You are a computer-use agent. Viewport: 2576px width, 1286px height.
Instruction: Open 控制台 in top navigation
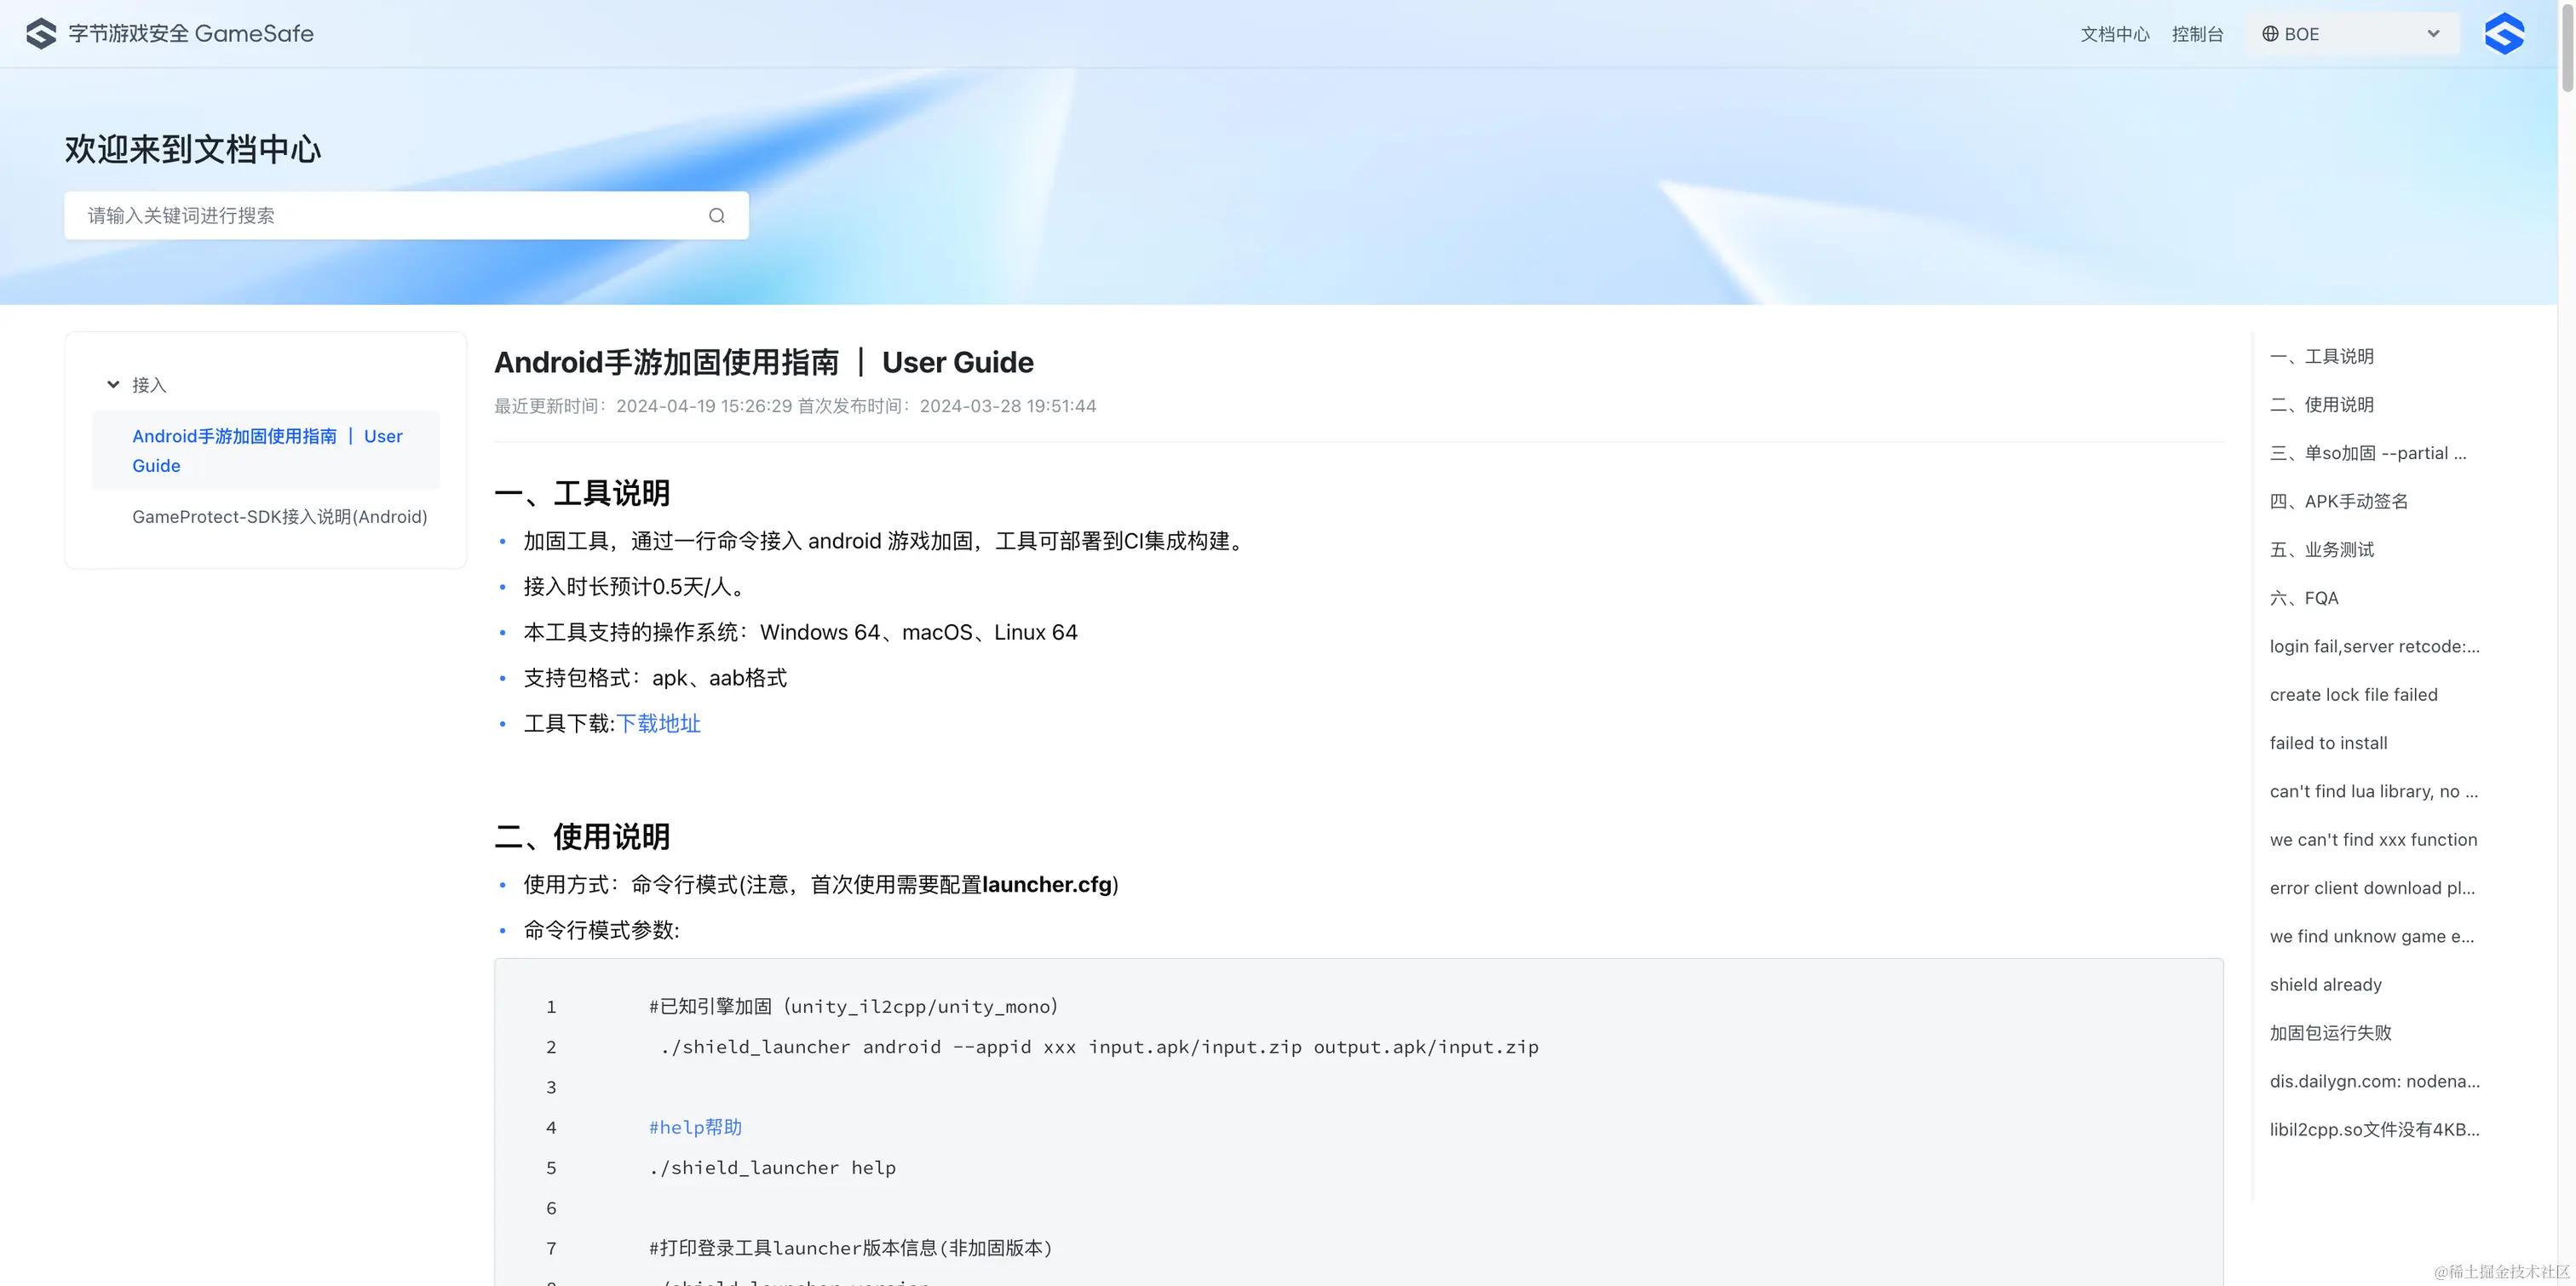click(x=2197, y=34)
